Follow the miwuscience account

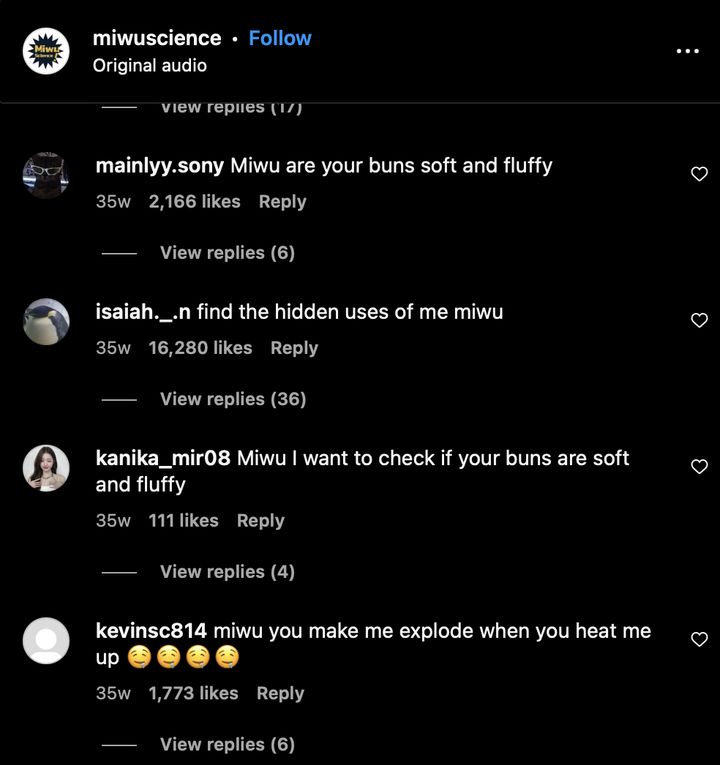[x=280, y=38]
